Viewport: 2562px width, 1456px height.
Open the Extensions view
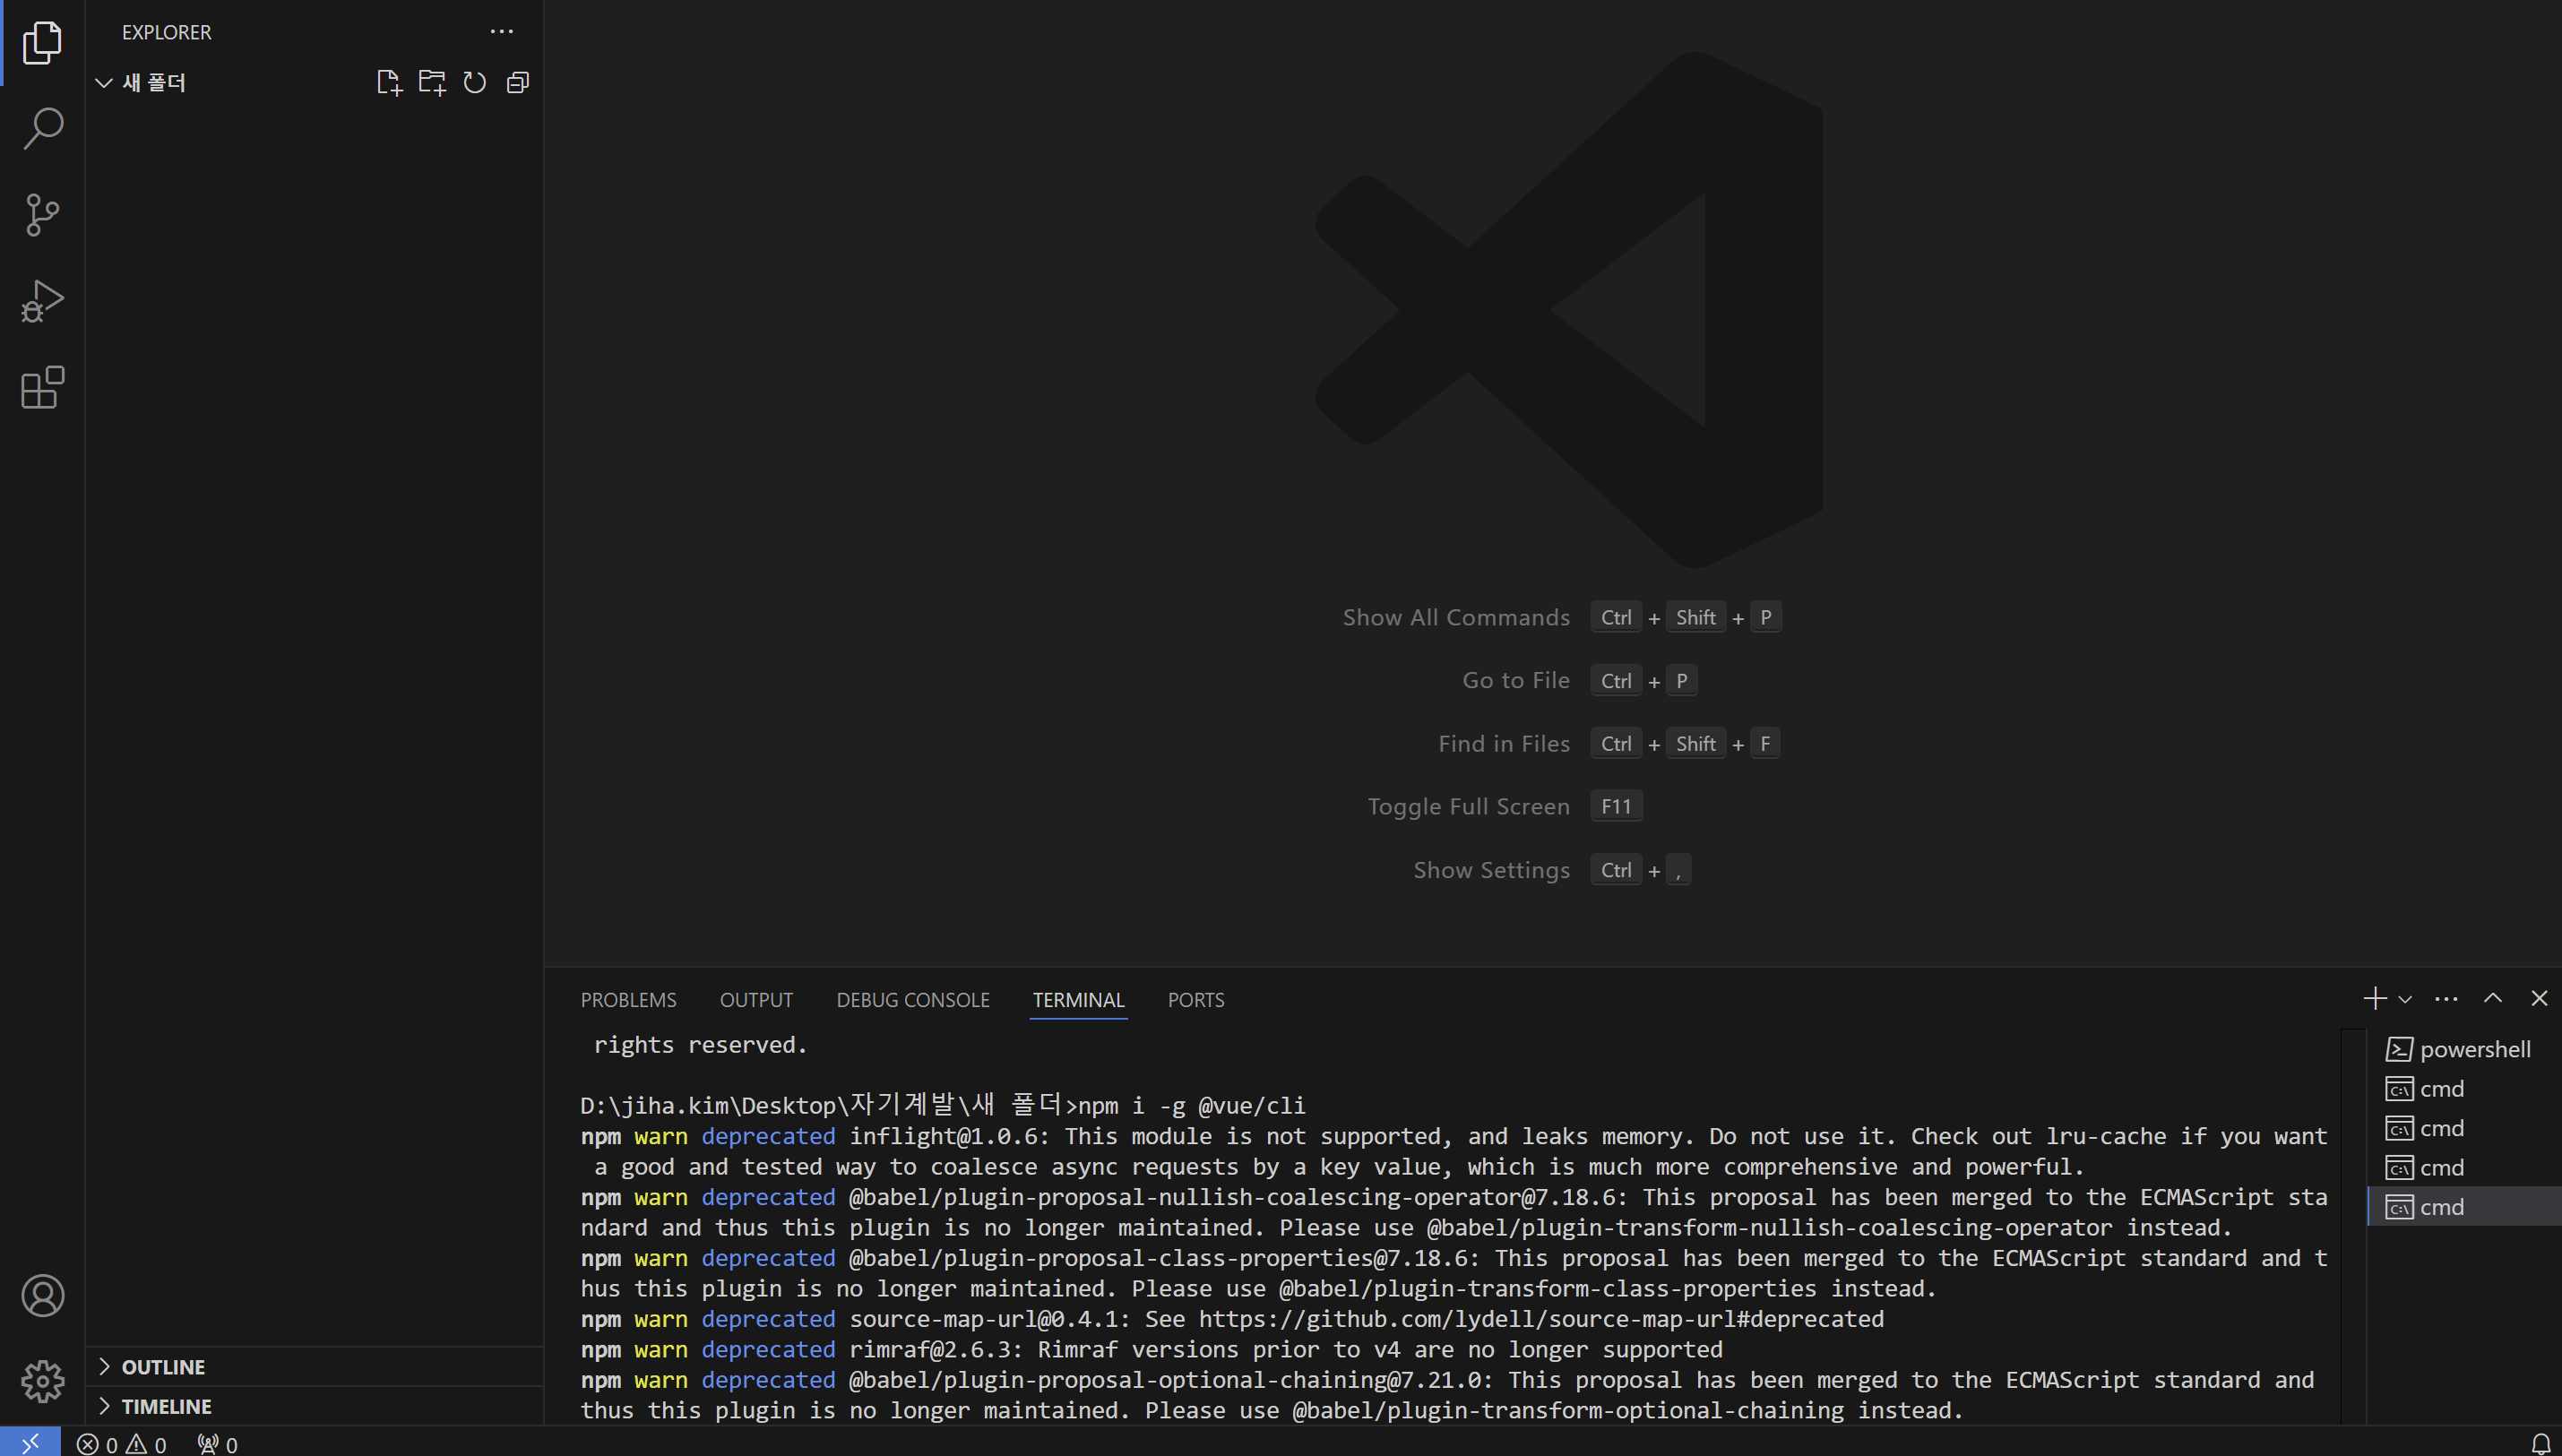point(42,387)
